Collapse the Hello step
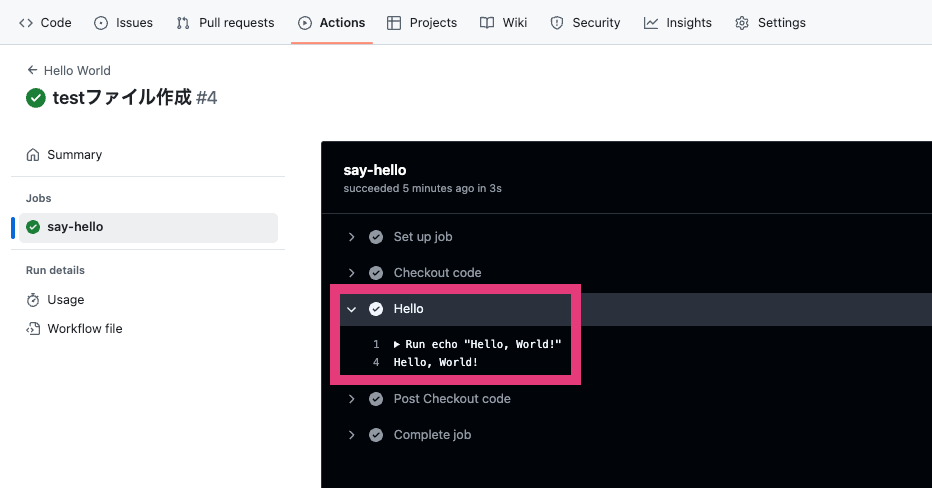 pyautogui.click(x=352, y=309)
